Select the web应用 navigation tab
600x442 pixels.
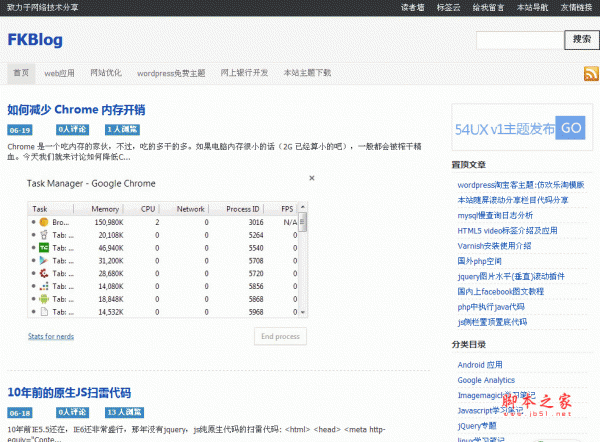point(59,73)
